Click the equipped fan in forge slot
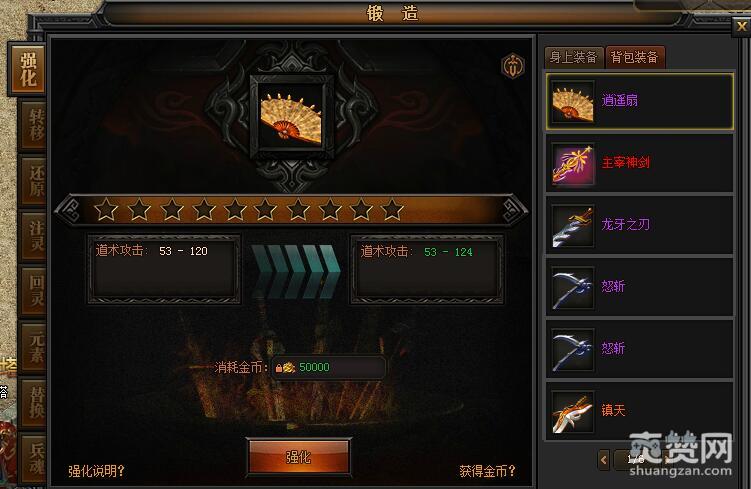 pos(292,117)
